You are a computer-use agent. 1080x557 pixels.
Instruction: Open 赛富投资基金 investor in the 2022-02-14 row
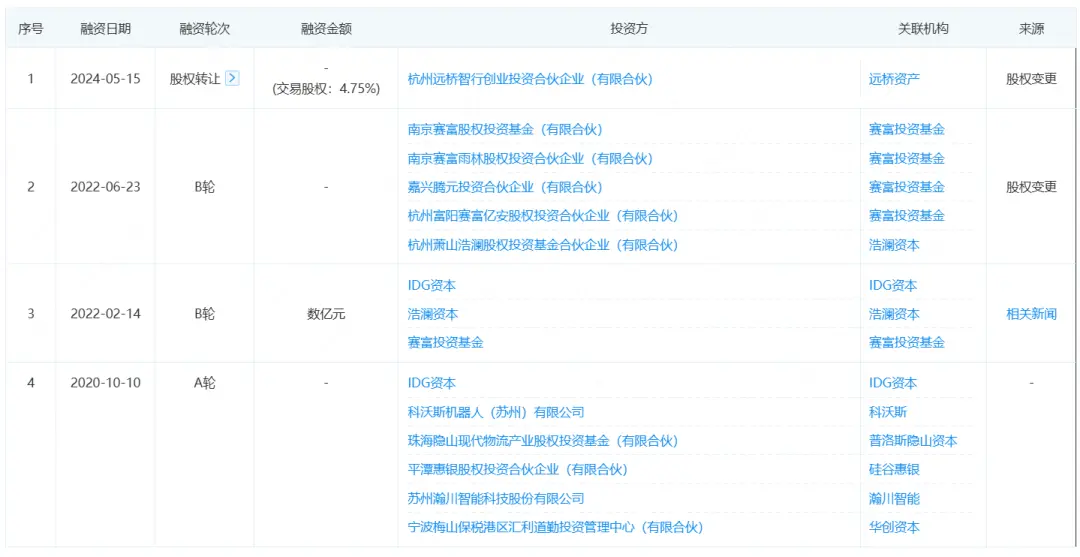[x=445, y=342]
